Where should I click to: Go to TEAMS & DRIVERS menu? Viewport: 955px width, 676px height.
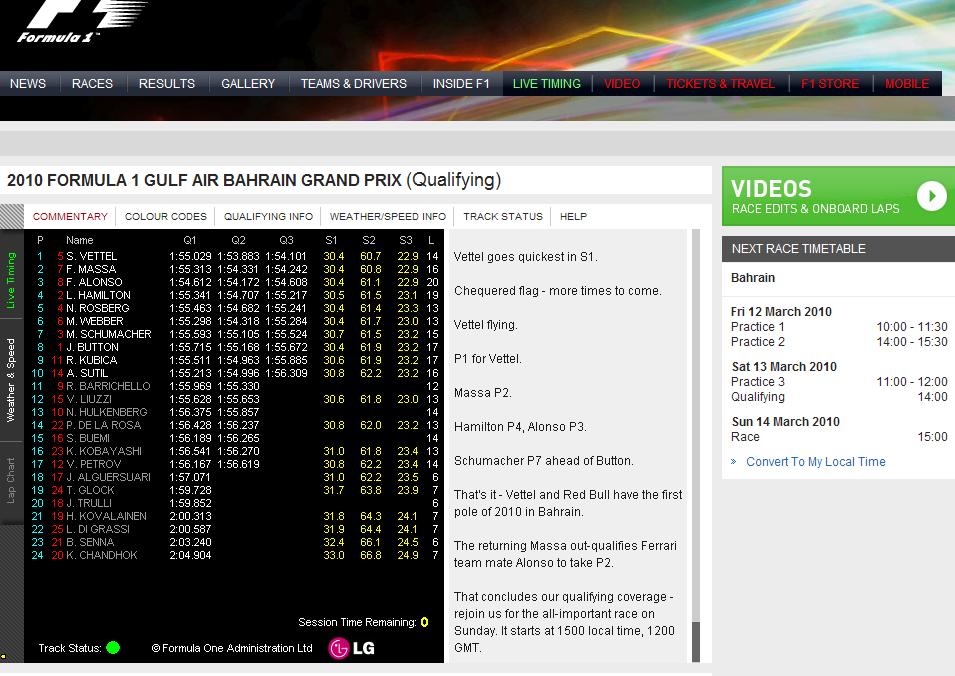(354, 84)
